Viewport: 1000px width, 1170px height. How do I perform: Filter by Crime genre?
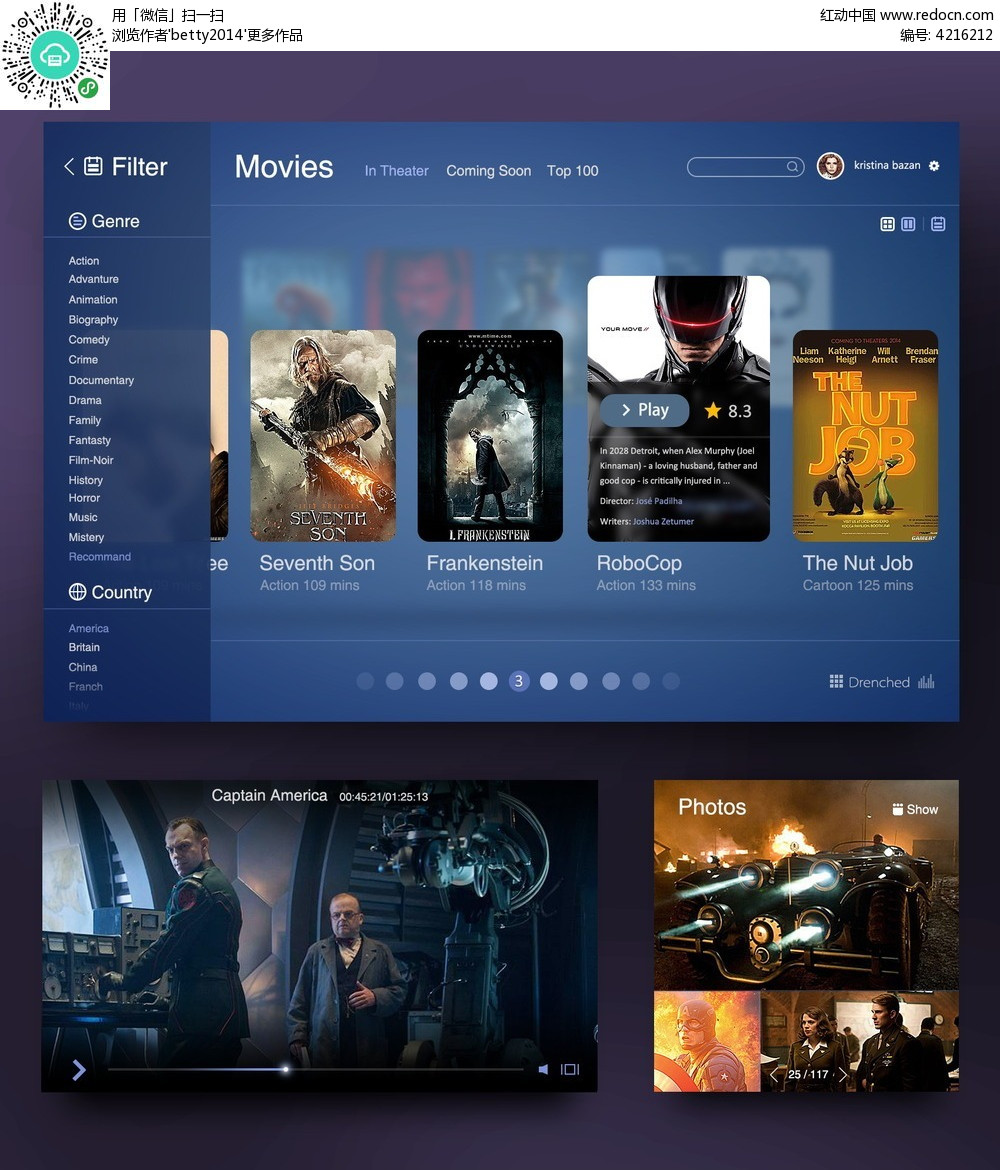(83, 360)
